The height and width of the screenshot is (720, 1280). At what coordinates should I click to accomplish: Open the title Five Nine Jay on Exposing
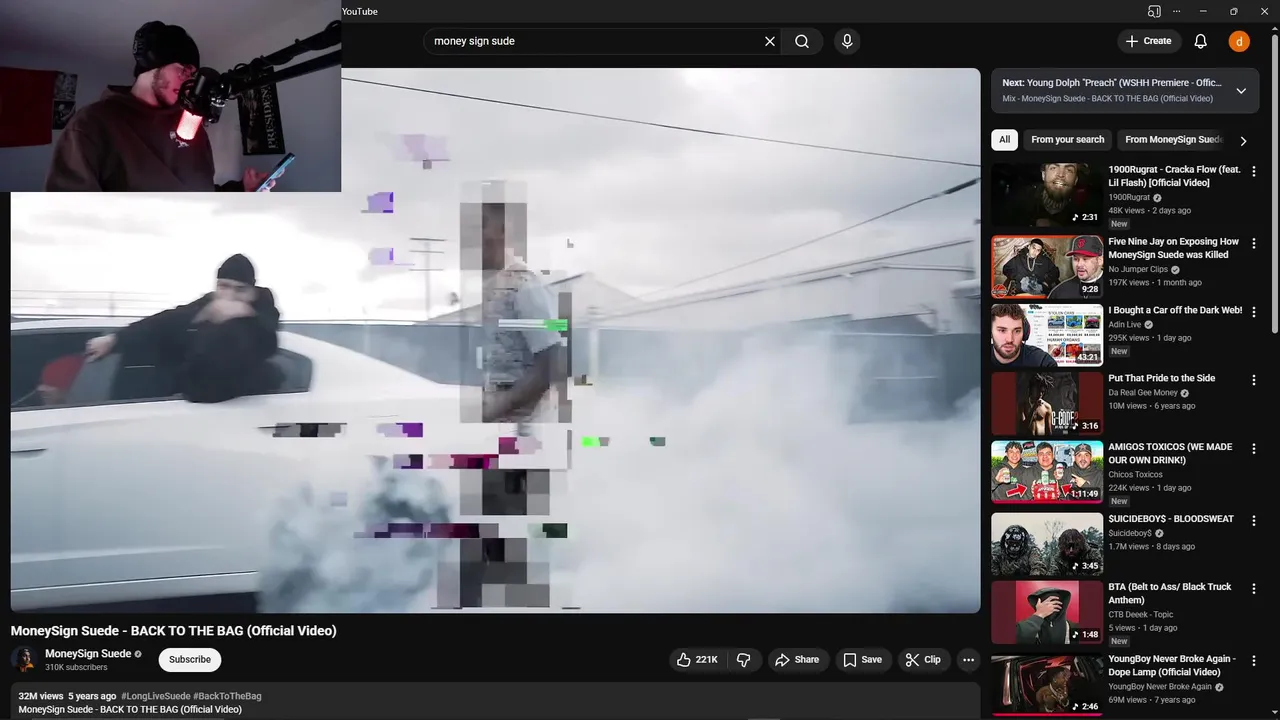point(1173,248)
